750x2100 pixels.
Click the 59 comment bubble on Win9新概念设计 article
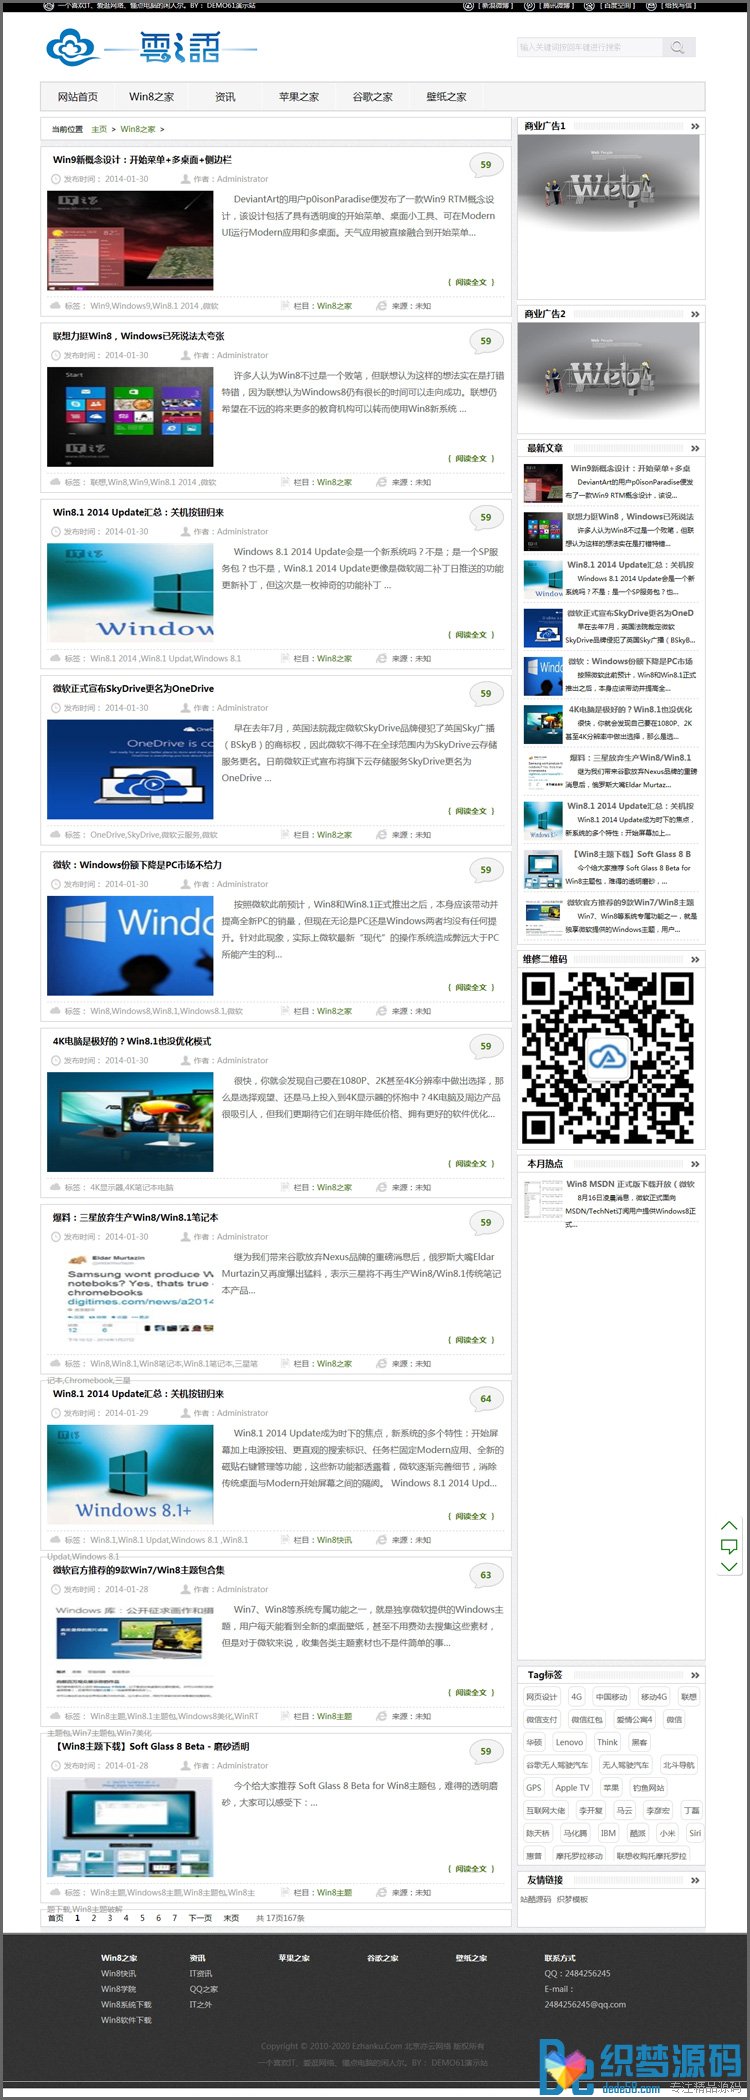click(x=486, y=165)
